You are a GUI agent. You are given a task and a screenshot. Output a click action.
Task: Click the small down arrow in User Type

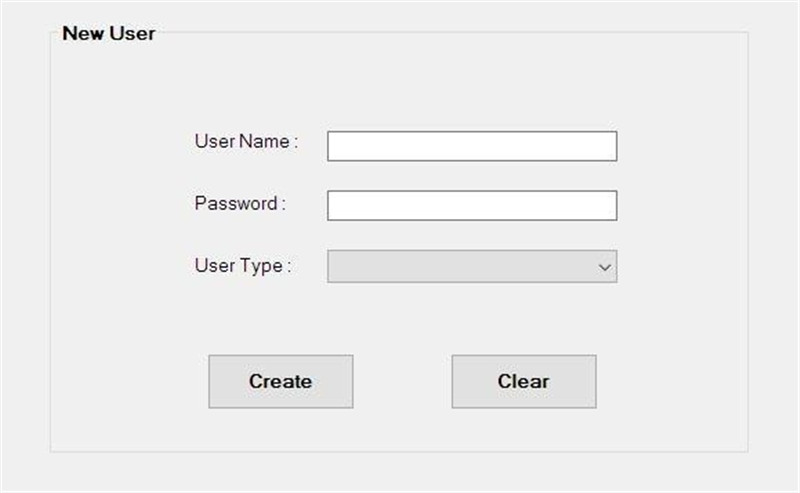(605, 267)
